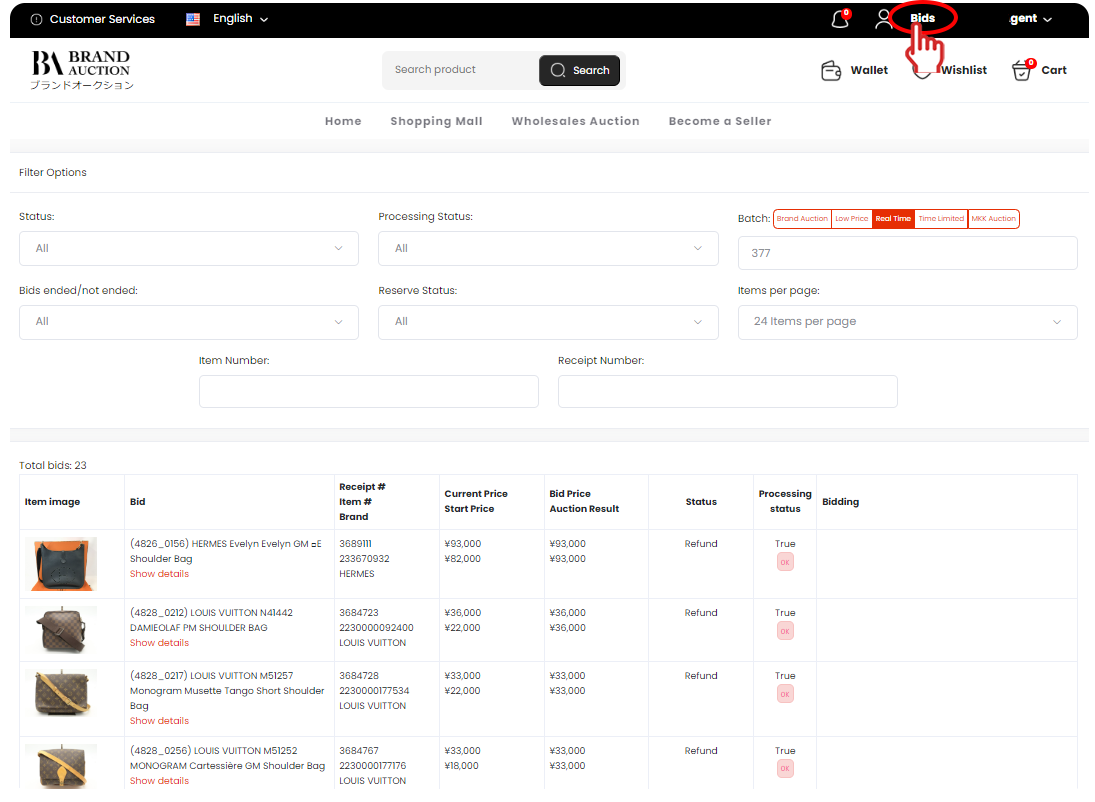
Task: Open the Status dropdown
Action: click(189, 249)
